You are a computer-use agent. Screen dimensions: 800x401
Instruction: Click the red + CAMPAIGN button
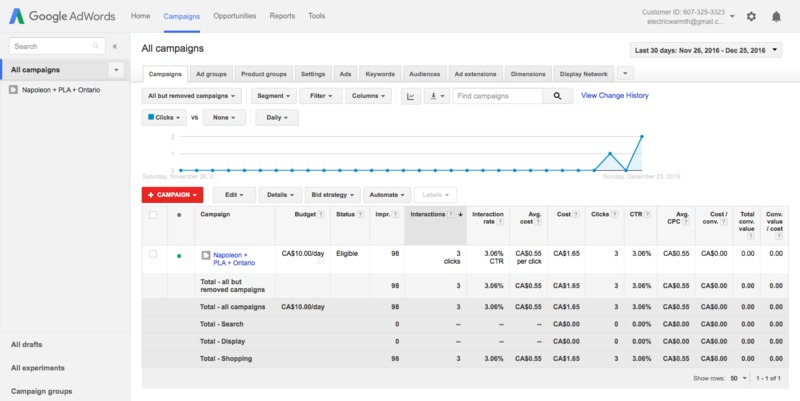(x=173, y=195)
